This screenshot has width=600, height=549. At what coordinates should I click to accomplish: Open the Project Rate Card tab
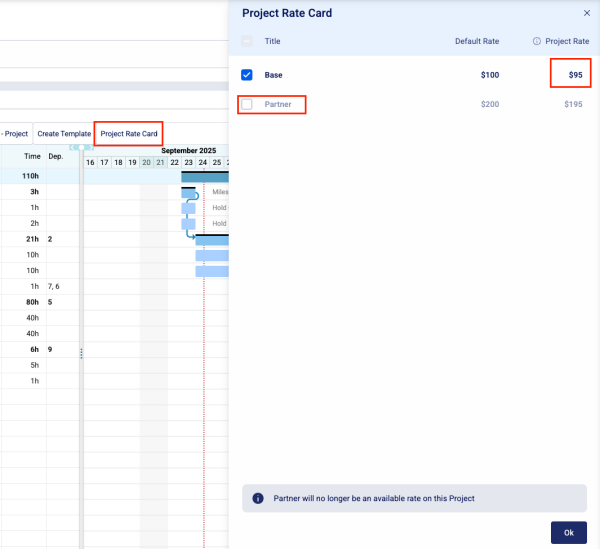coord(129,133)
